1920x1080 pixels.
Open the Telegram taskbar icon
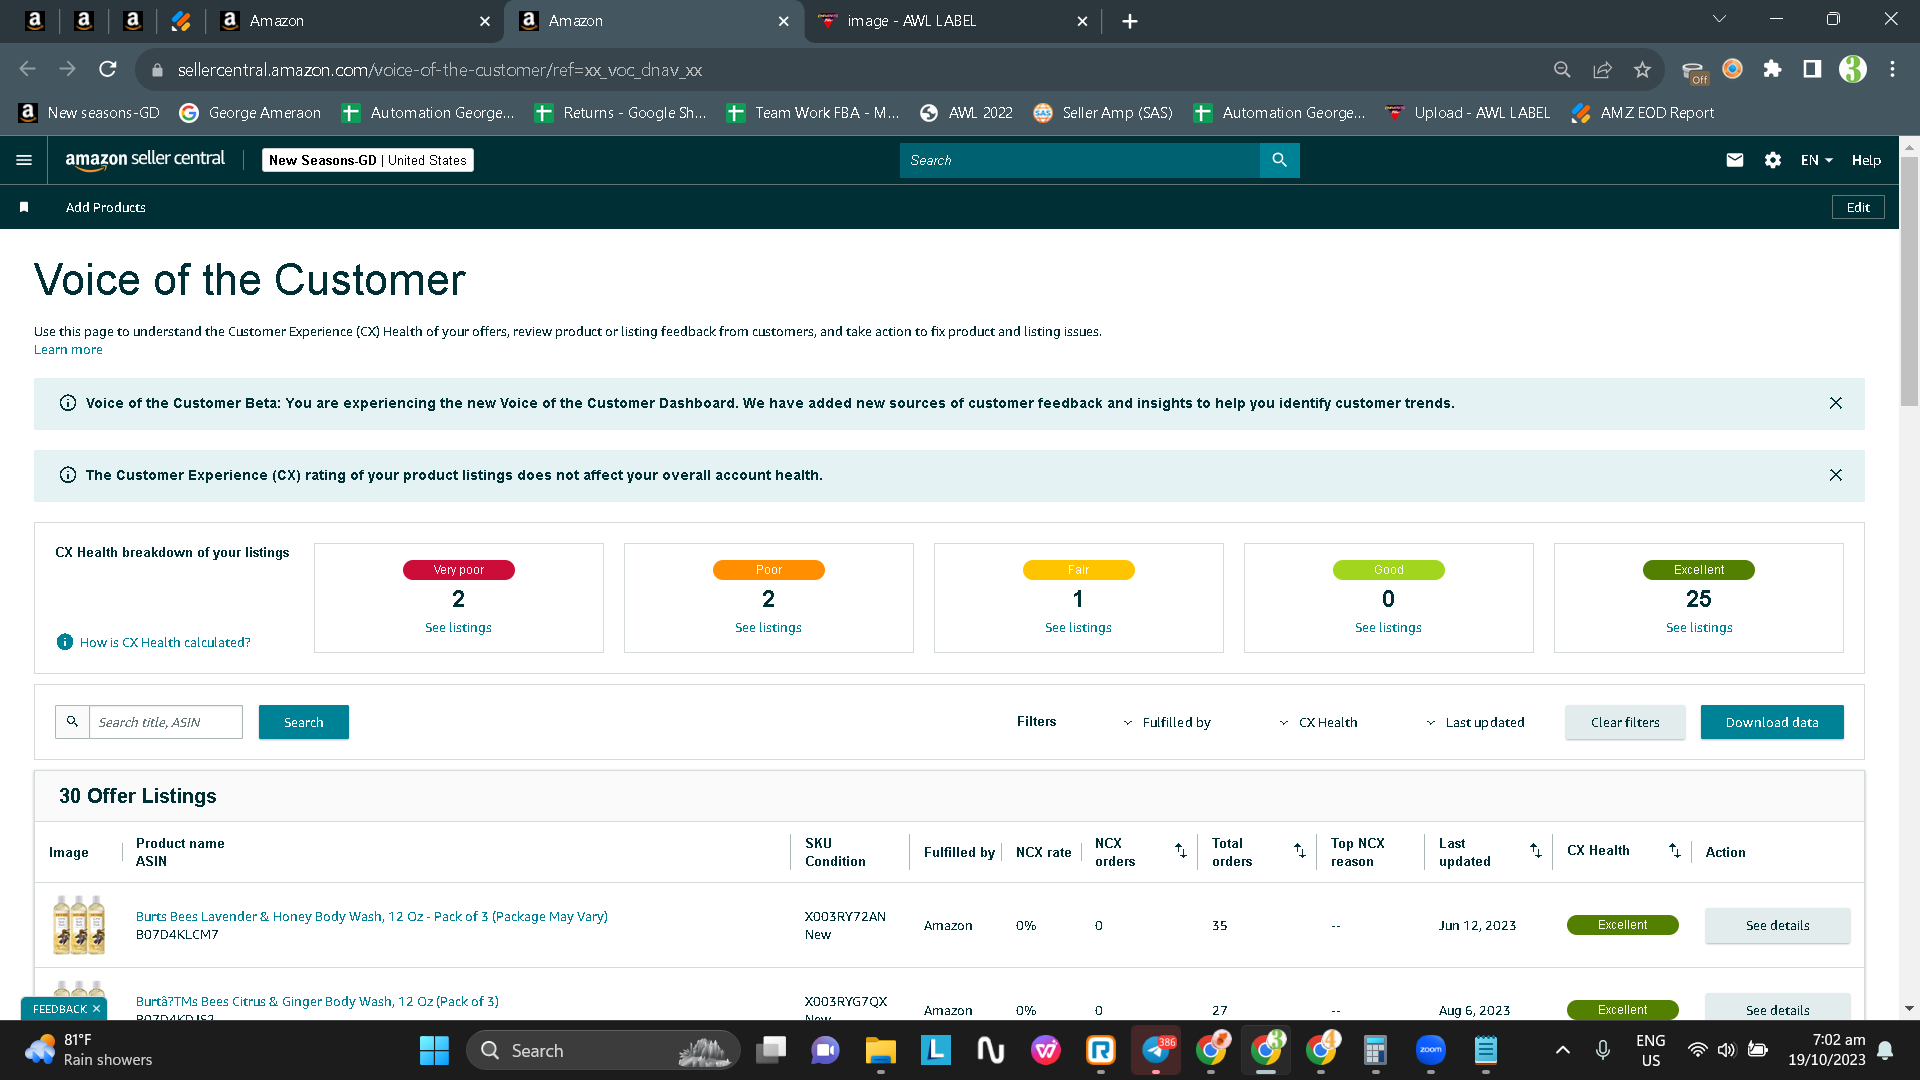pos(1156,1051)
